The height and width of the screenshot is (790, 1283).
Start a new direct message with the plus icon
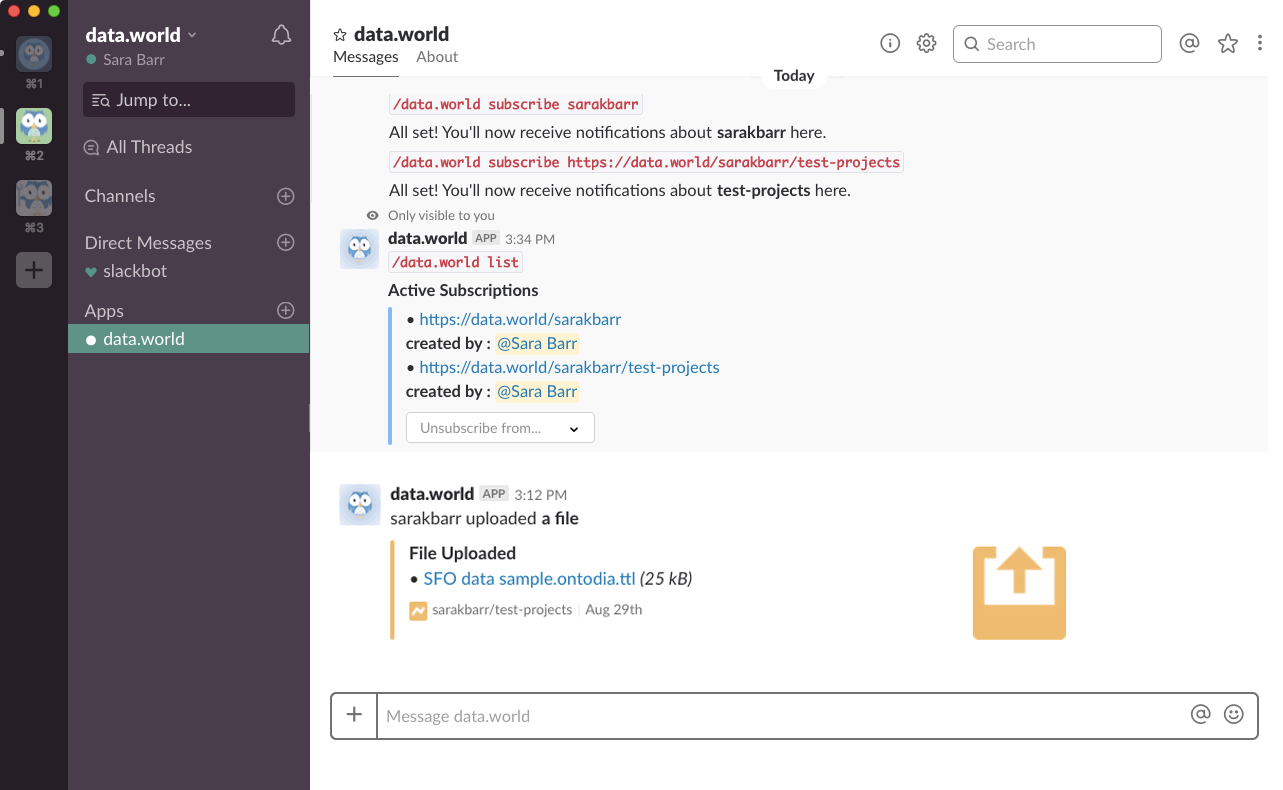click(x=286, y=242)
